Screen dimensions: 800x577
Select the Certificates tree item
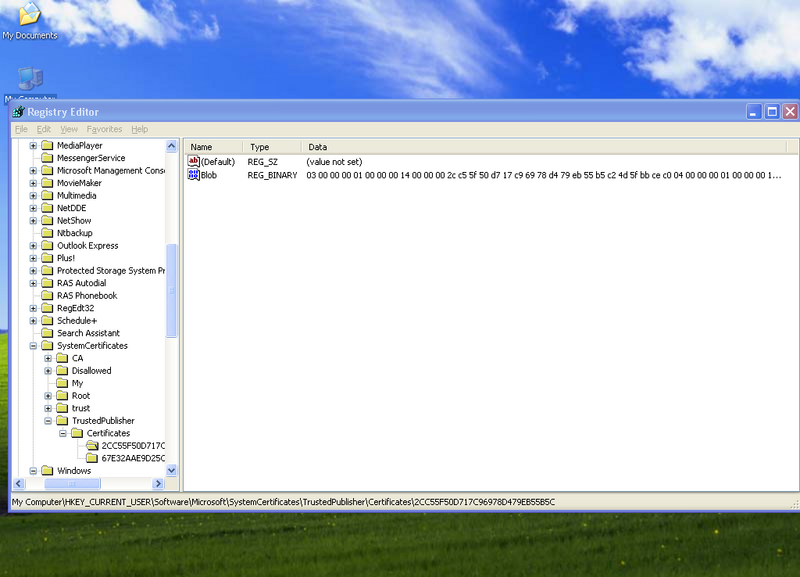click(x=108, y=433)
